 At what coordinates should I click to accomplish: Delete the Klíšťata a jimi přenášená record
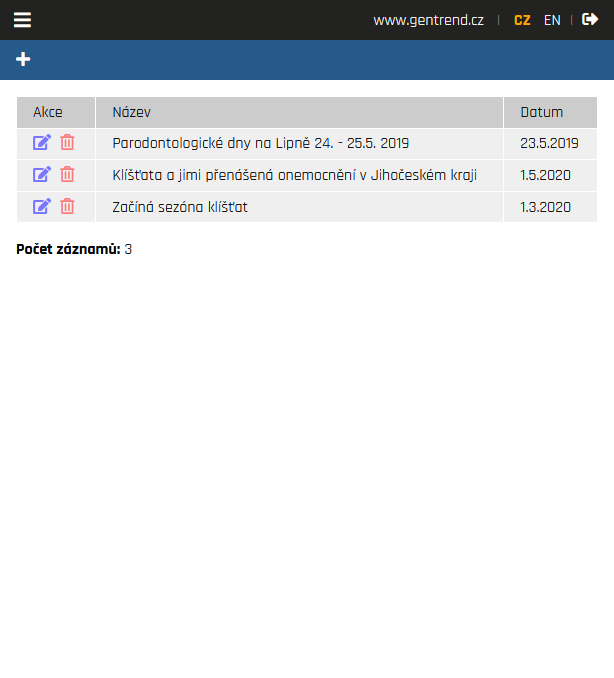point(67,175)
